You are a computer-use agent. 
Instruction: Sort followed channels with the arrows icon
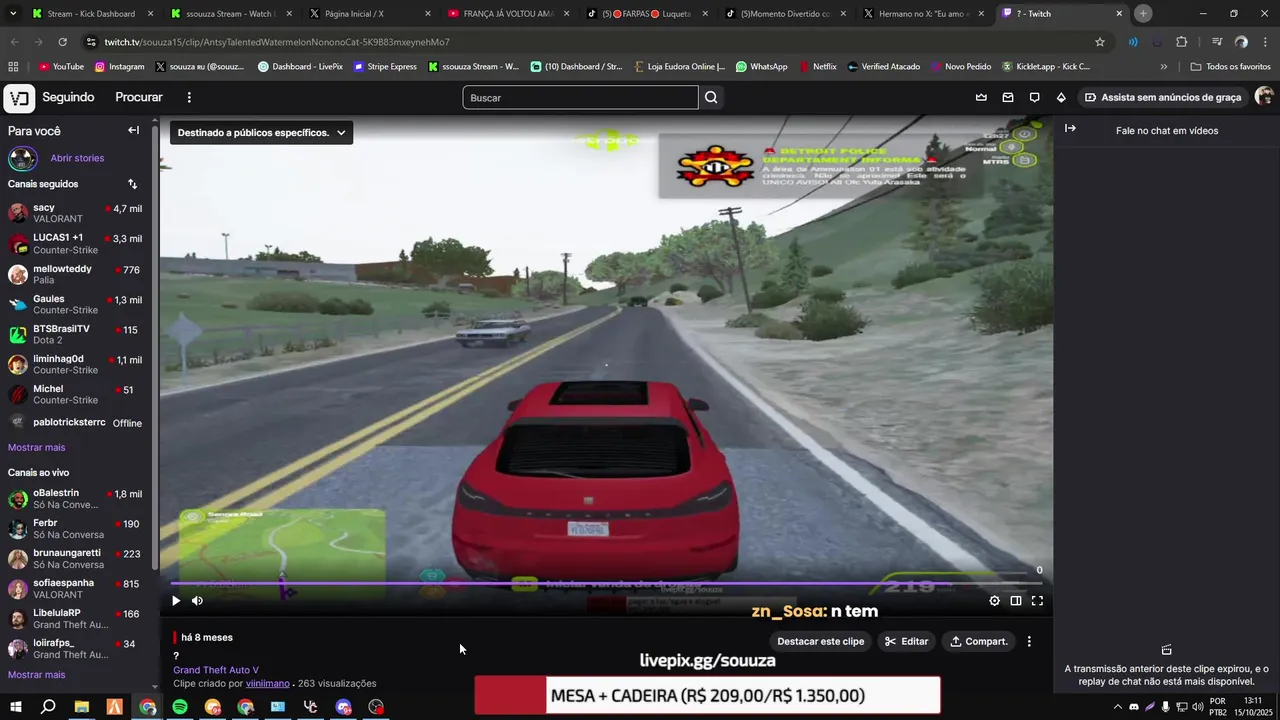click(132, 184)
